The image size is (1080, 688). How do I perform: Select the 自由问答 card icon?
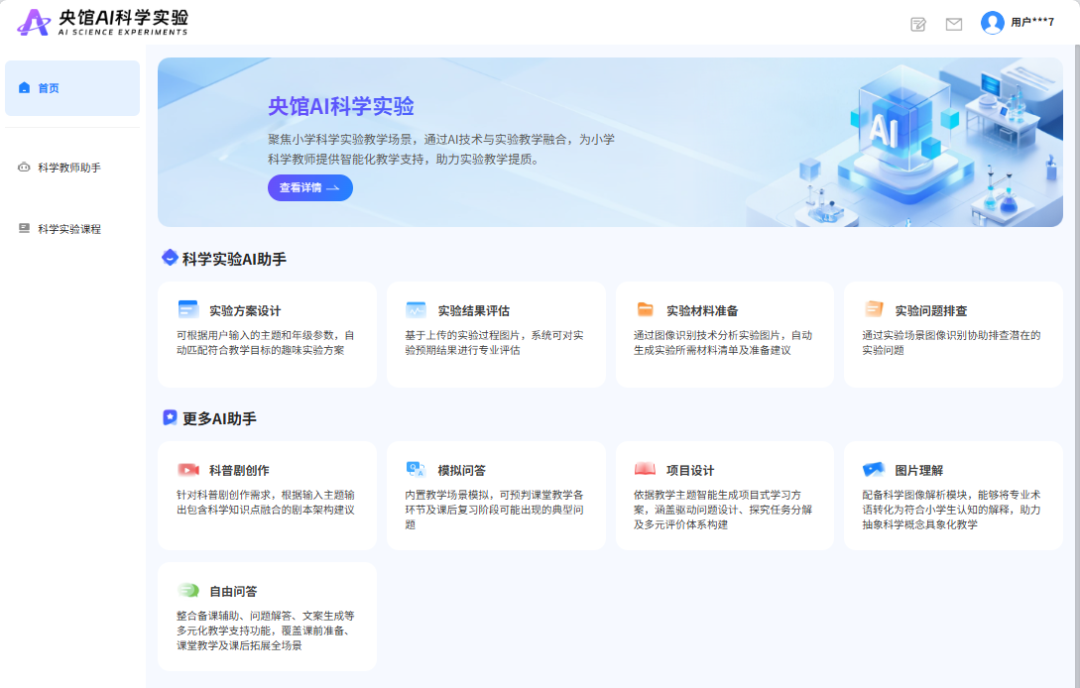point(186,592)
